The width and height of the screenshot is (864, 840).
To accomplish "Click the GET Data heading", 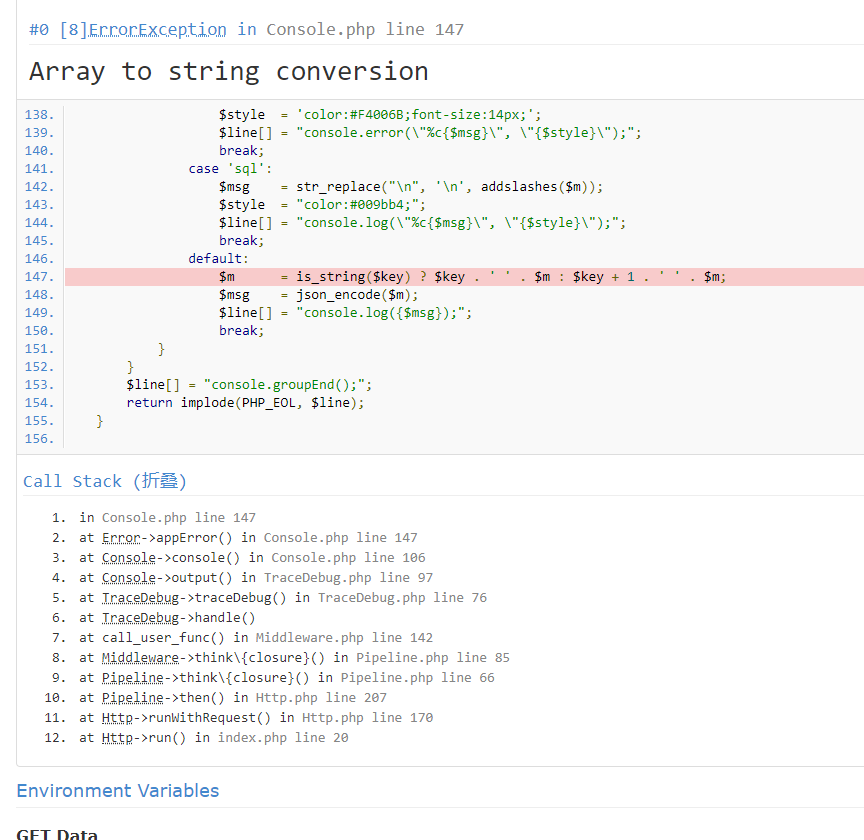I will [57, 833].
